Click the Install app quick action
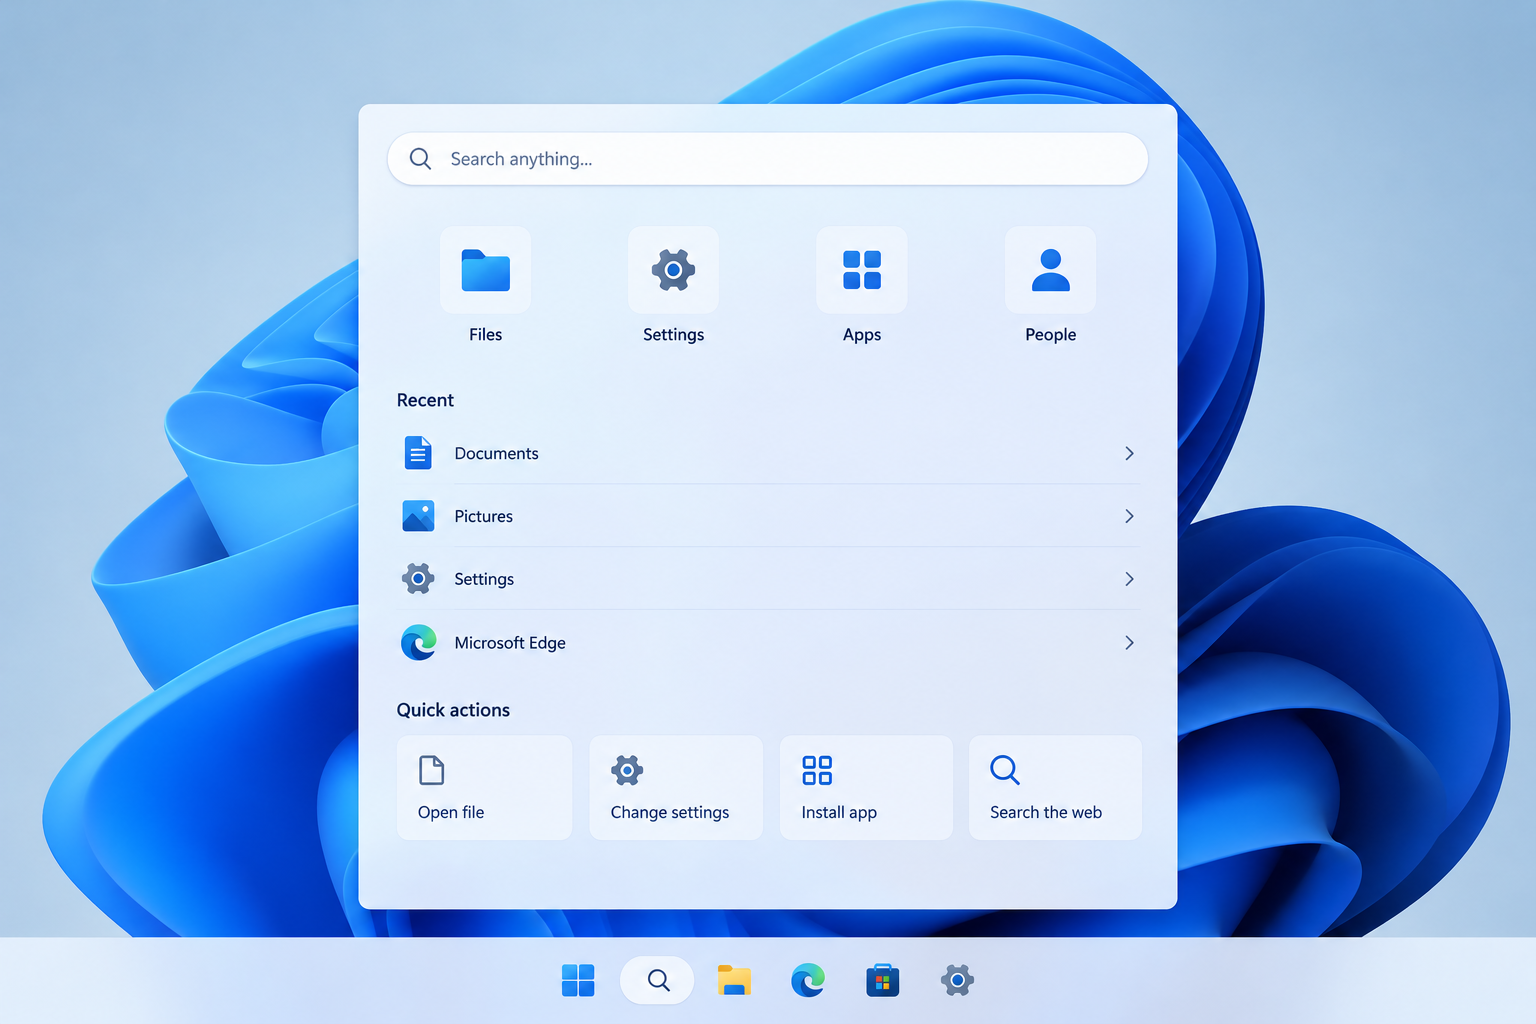This screenshot has width=1536, height=1024. pos(866,788)
